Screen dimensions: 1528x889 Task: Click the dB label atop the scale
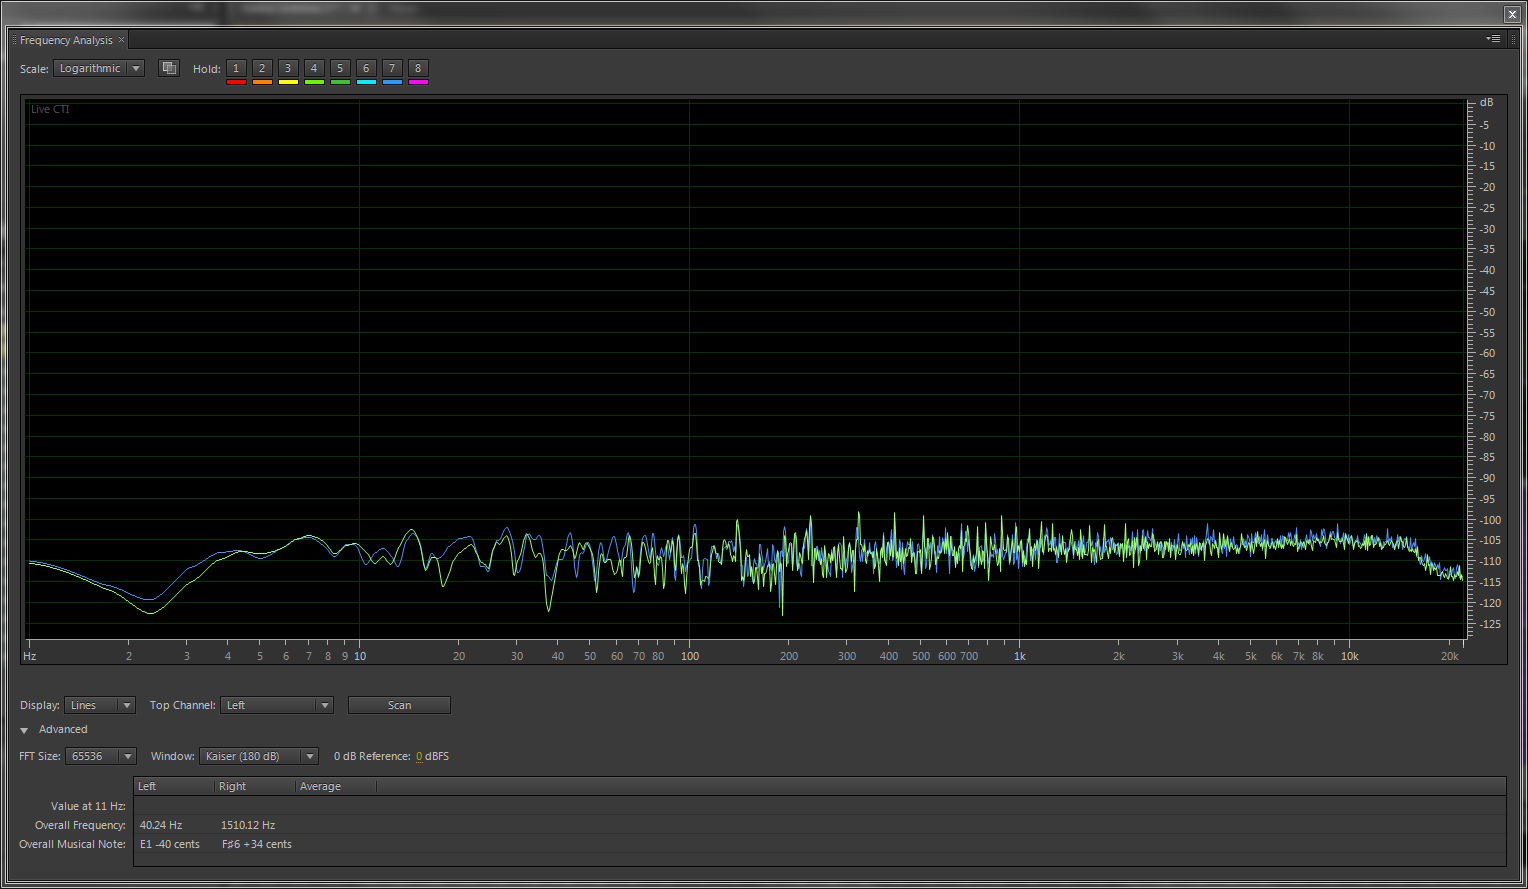click(x=1487, y=102)
